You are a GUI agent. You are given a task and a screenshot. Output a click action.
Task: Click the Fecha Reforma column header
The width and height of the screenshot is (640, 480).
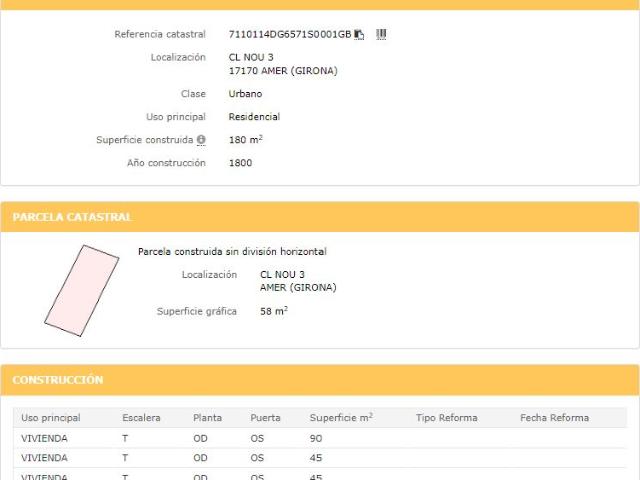[554, 418]
